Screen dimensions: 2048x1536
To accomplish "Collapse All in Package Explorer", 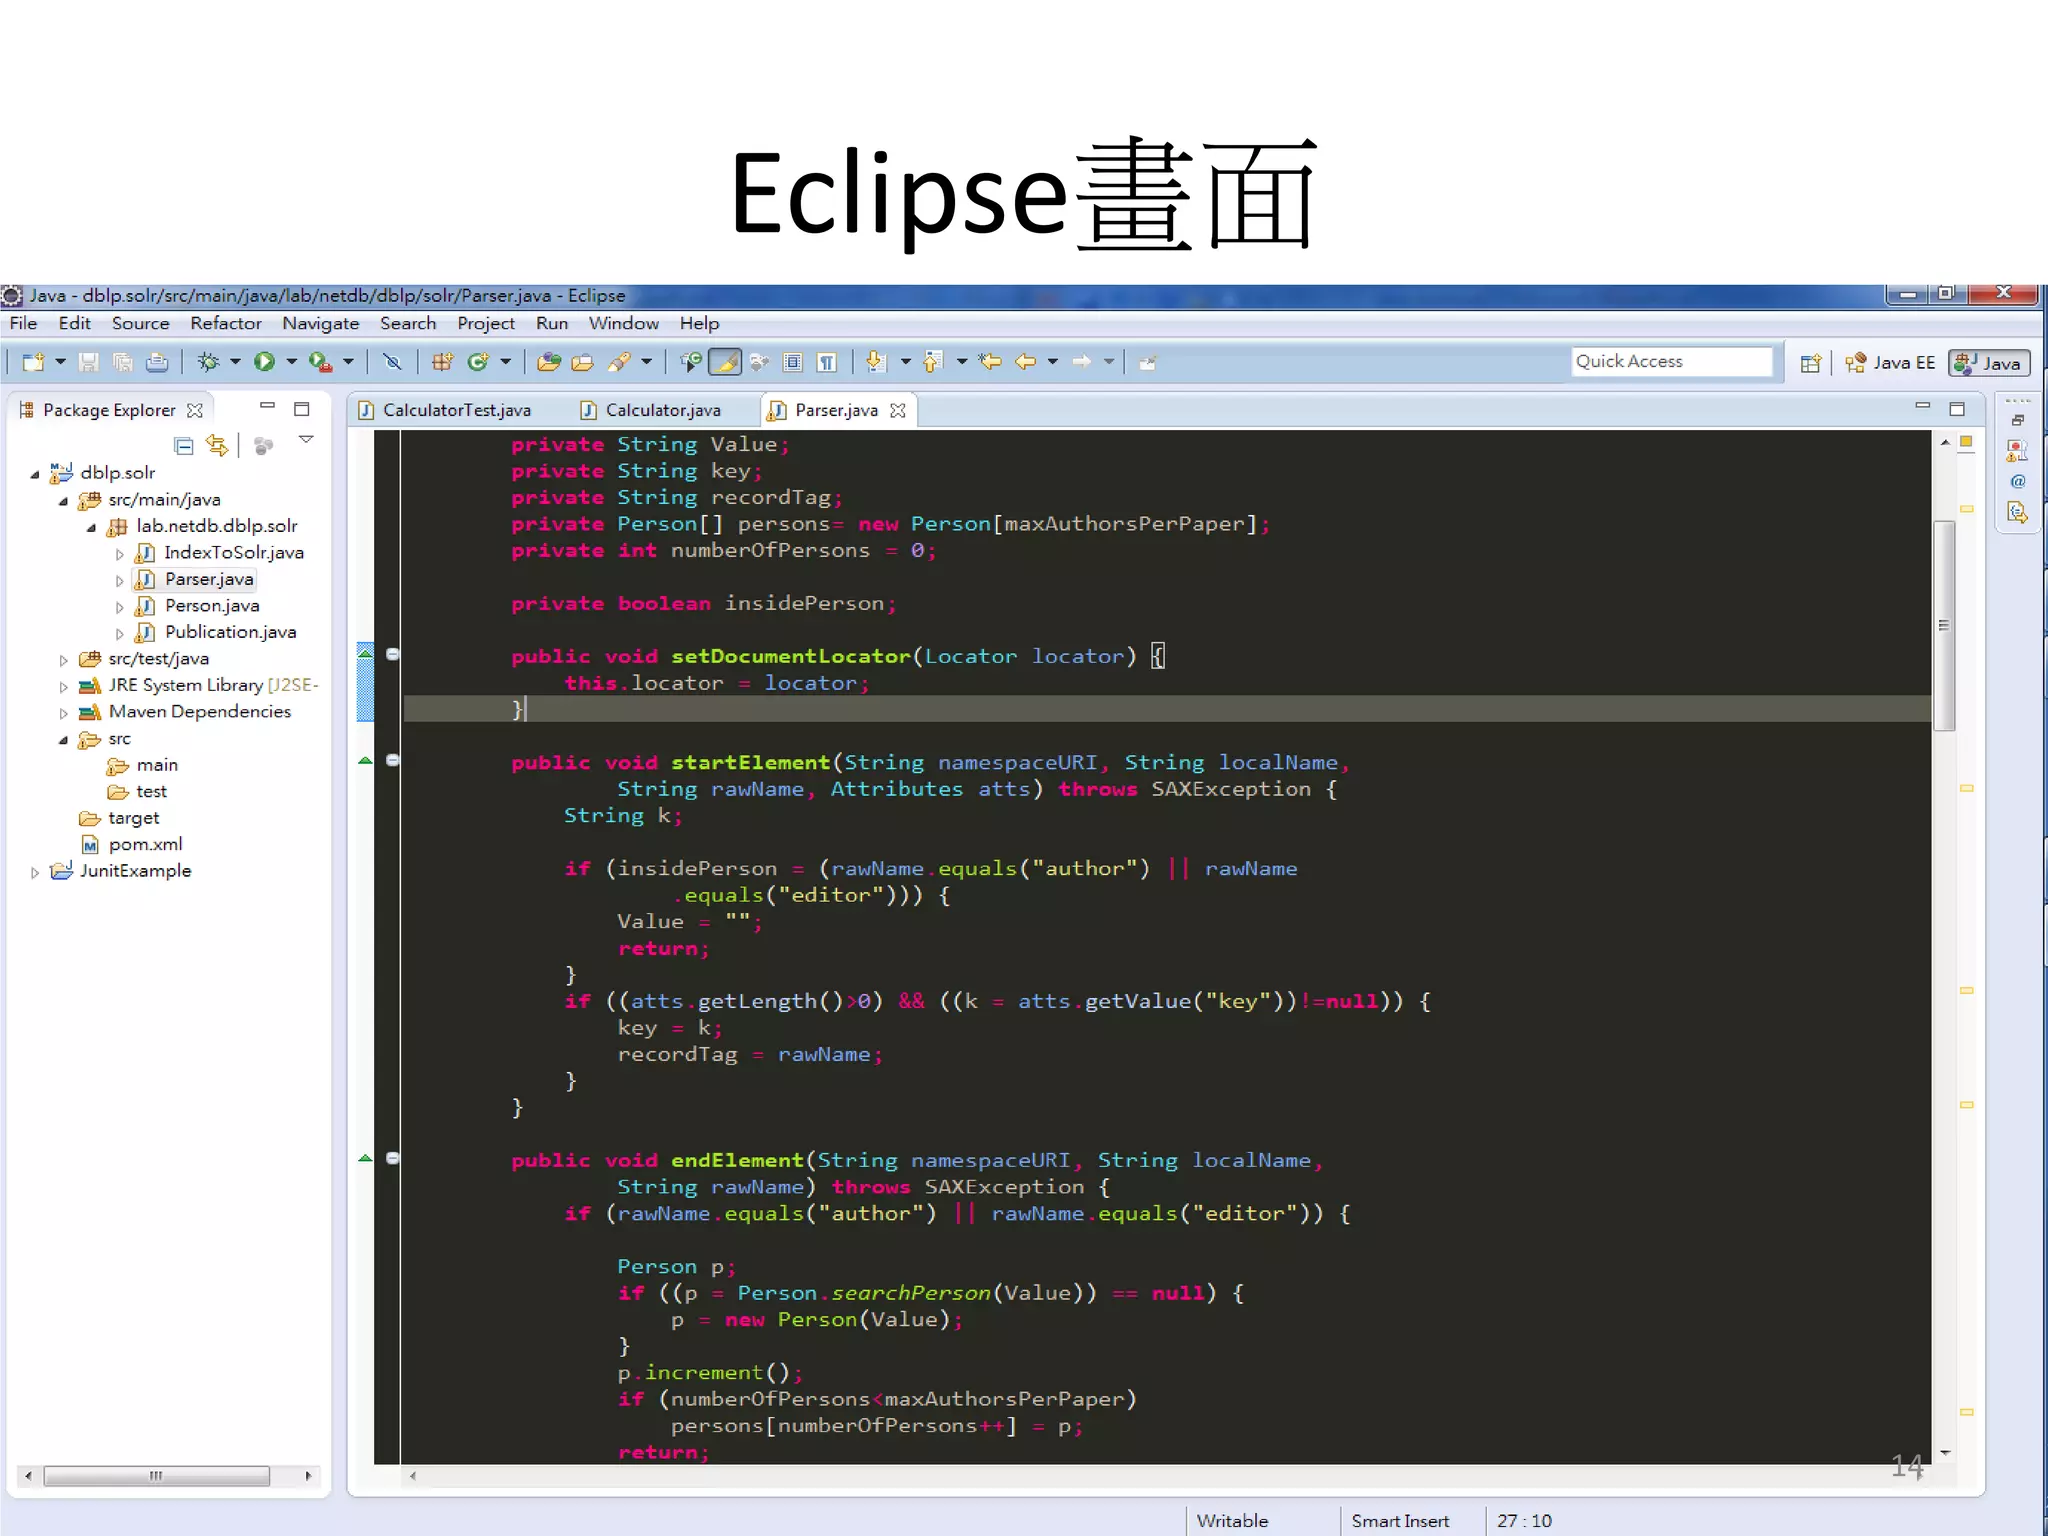I will [x=184, y=446].
